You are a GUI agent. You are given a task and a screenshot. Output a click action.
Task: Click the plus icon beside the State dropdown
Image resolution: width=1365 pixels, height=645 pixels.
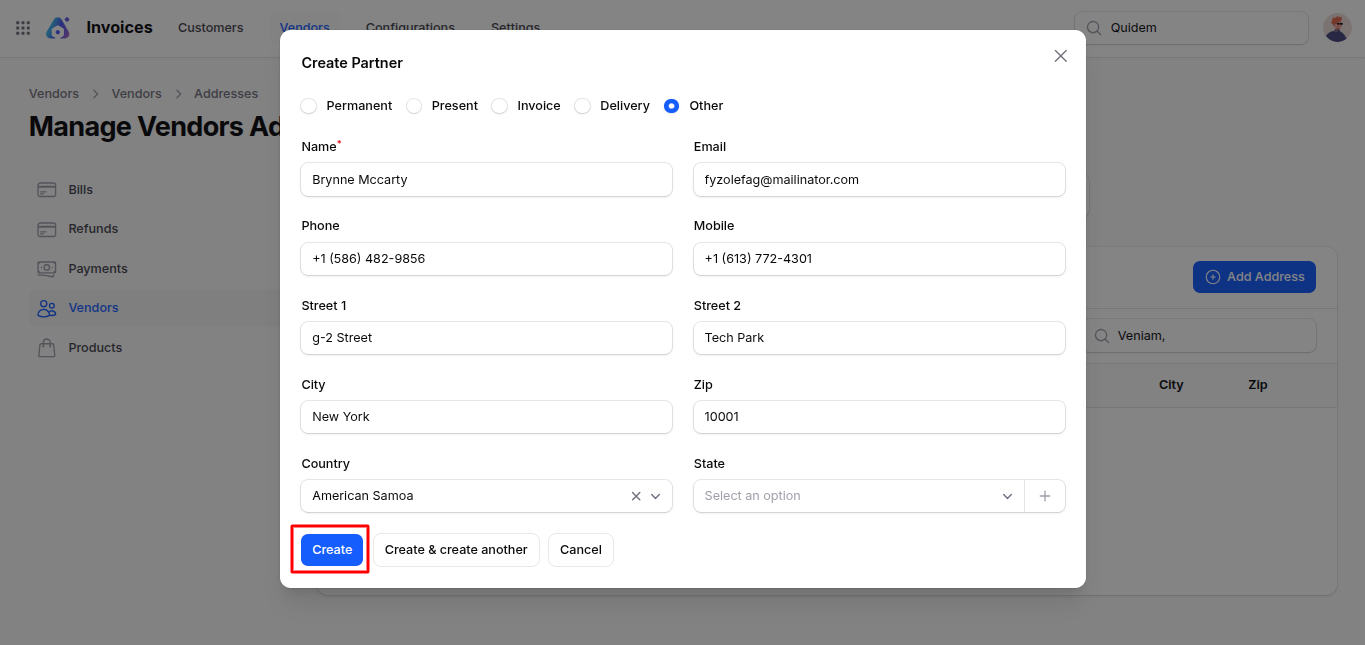(x=1045, y=495)
